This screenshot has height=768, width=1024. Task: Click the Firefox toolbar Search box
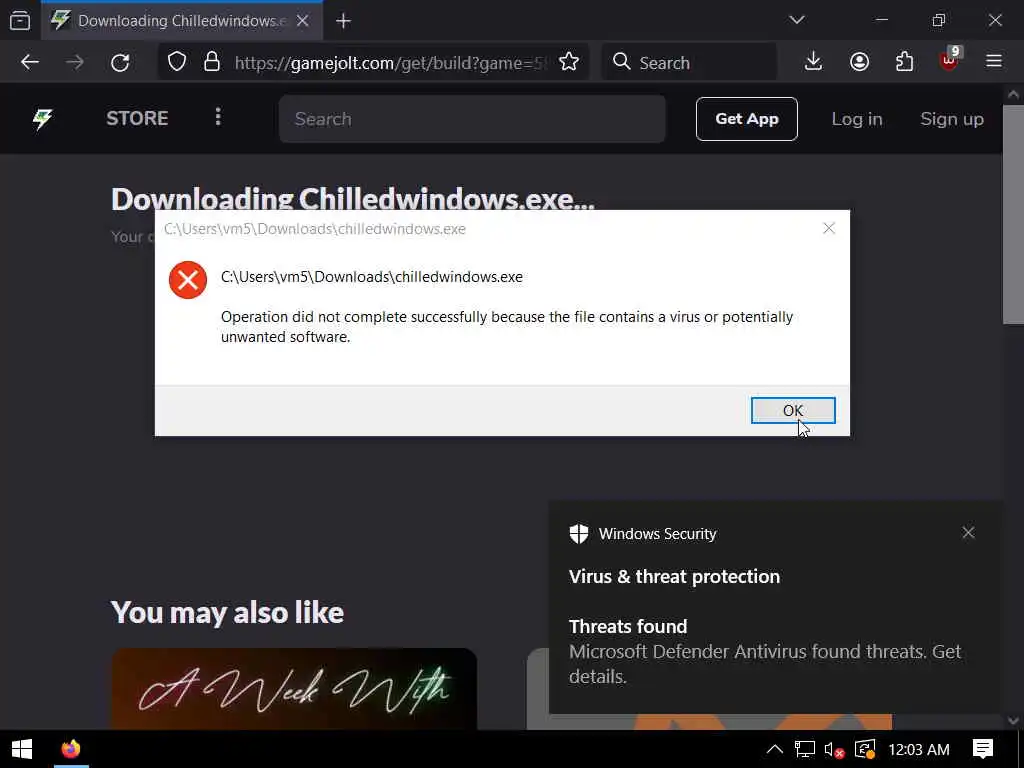click(690, 63)
